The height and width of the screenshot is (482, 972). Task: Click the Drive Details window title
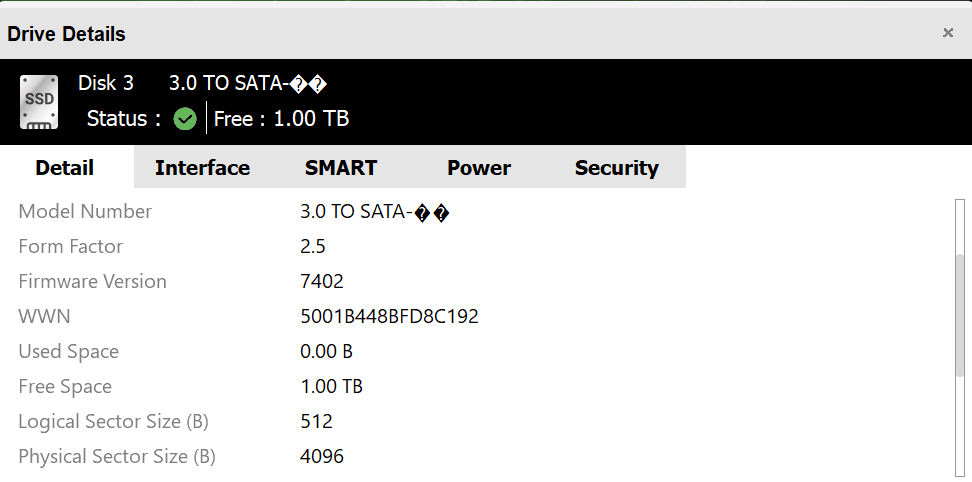(x=67, y=34)
